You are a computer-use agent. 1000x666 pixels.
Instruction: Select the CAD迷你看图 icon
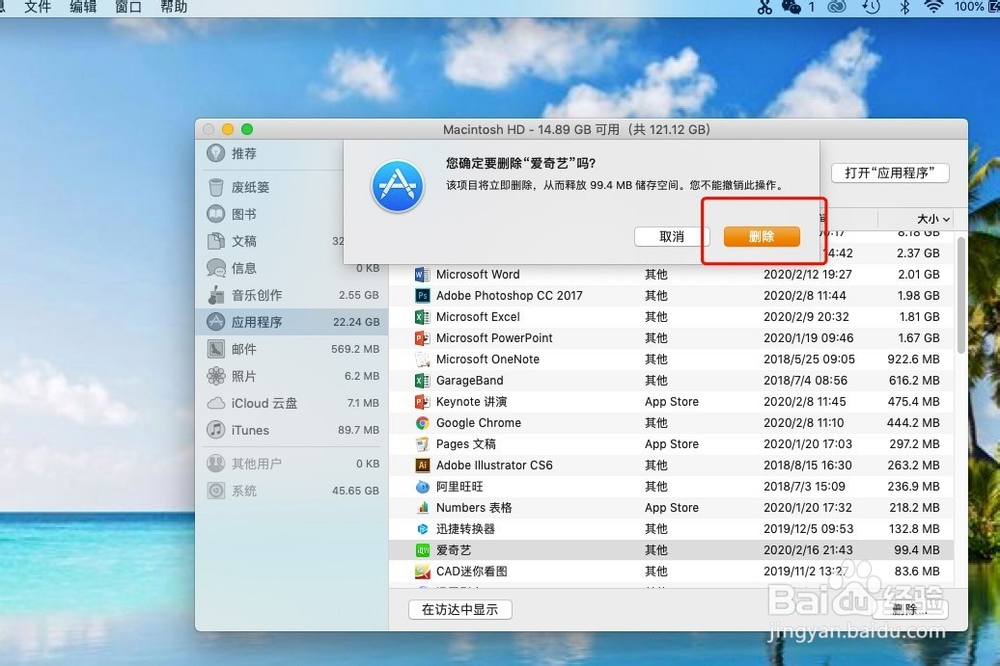423,571
